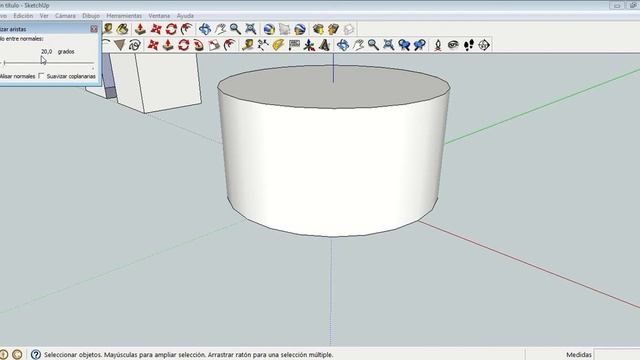Viewport: 640px width, 360px height.
Task: Click the status bar help question icon
Action: pos(36,354)
